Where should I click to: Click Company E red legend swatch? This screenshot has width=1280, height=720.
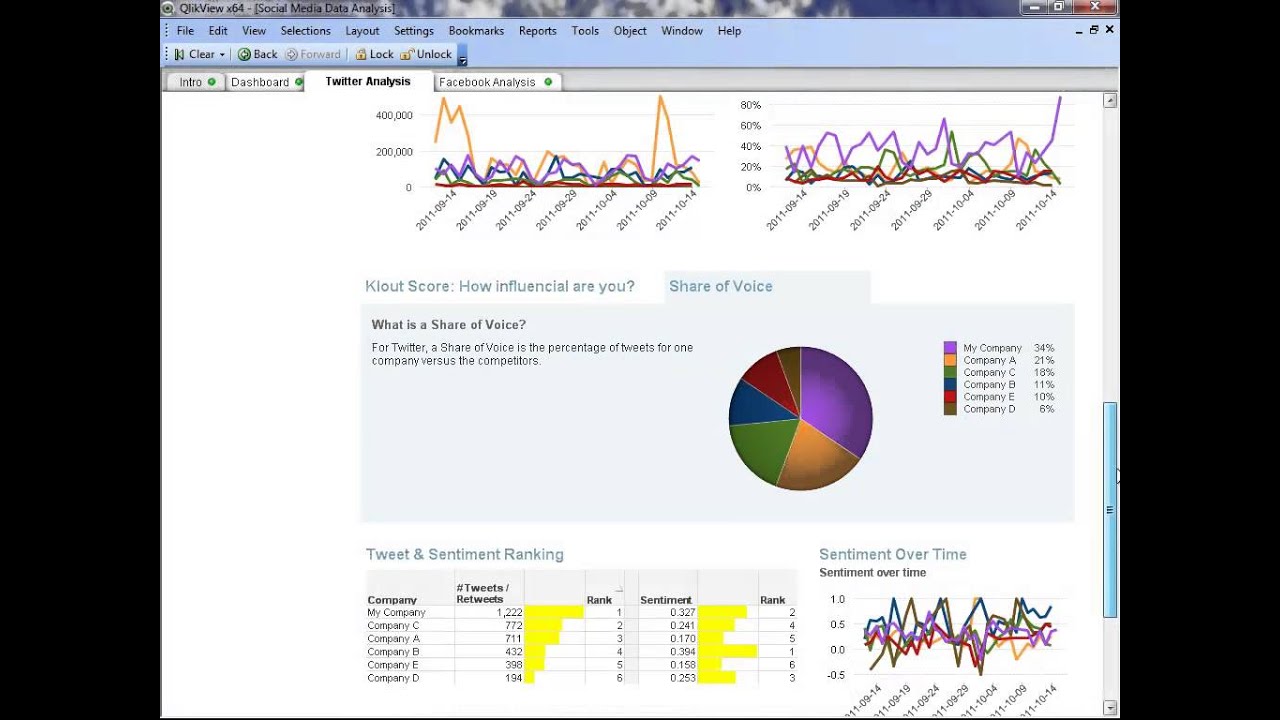[950, 397]
